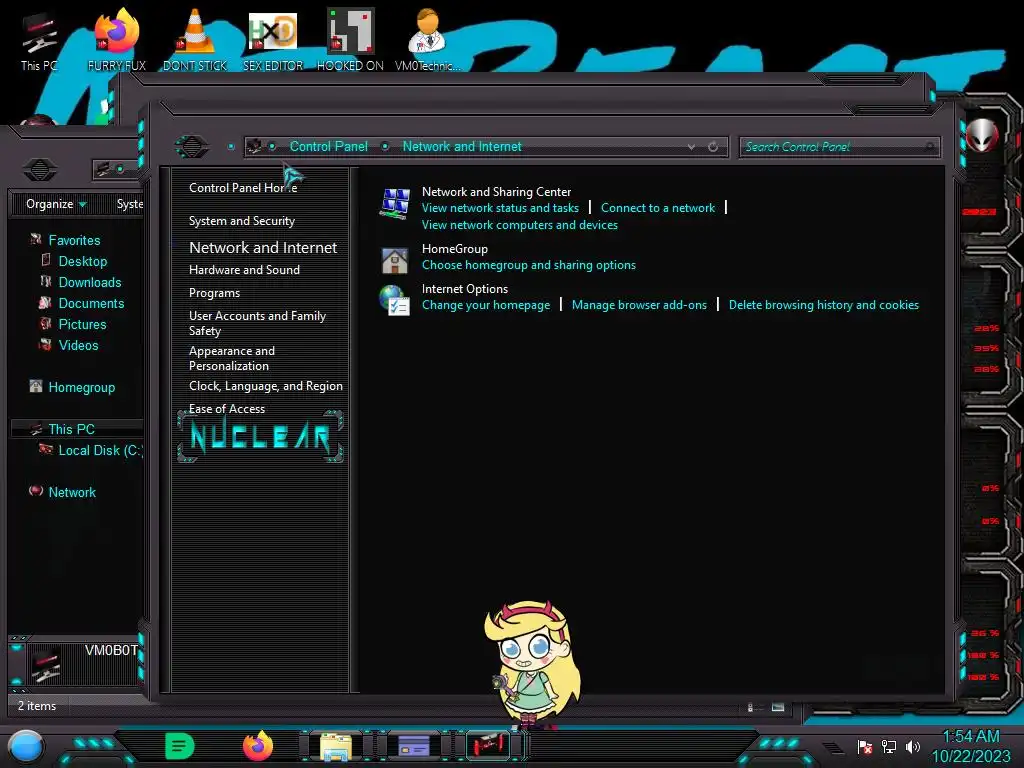Click Manage browser add-ons
Screen dimensions: 1024x768
(639, 305)
